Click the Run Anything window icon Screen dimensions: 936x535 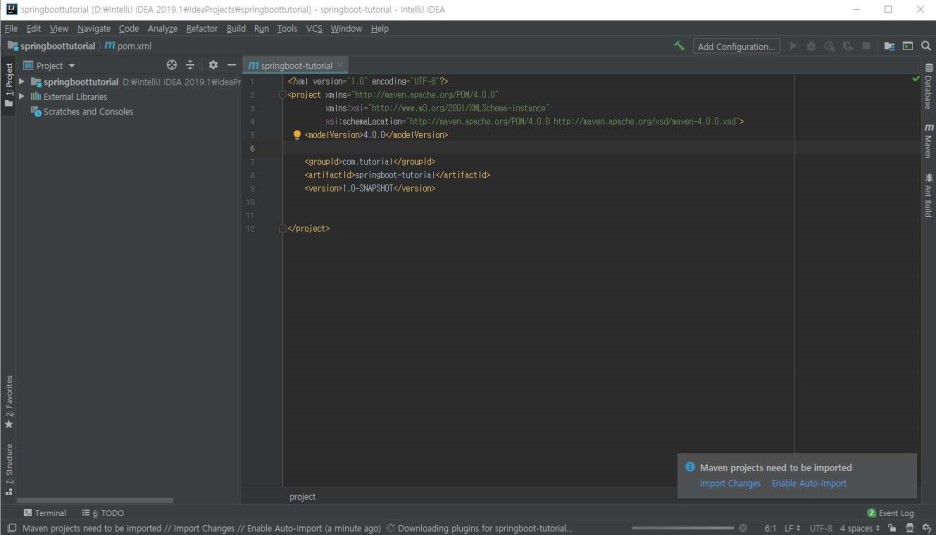(908, 46)
